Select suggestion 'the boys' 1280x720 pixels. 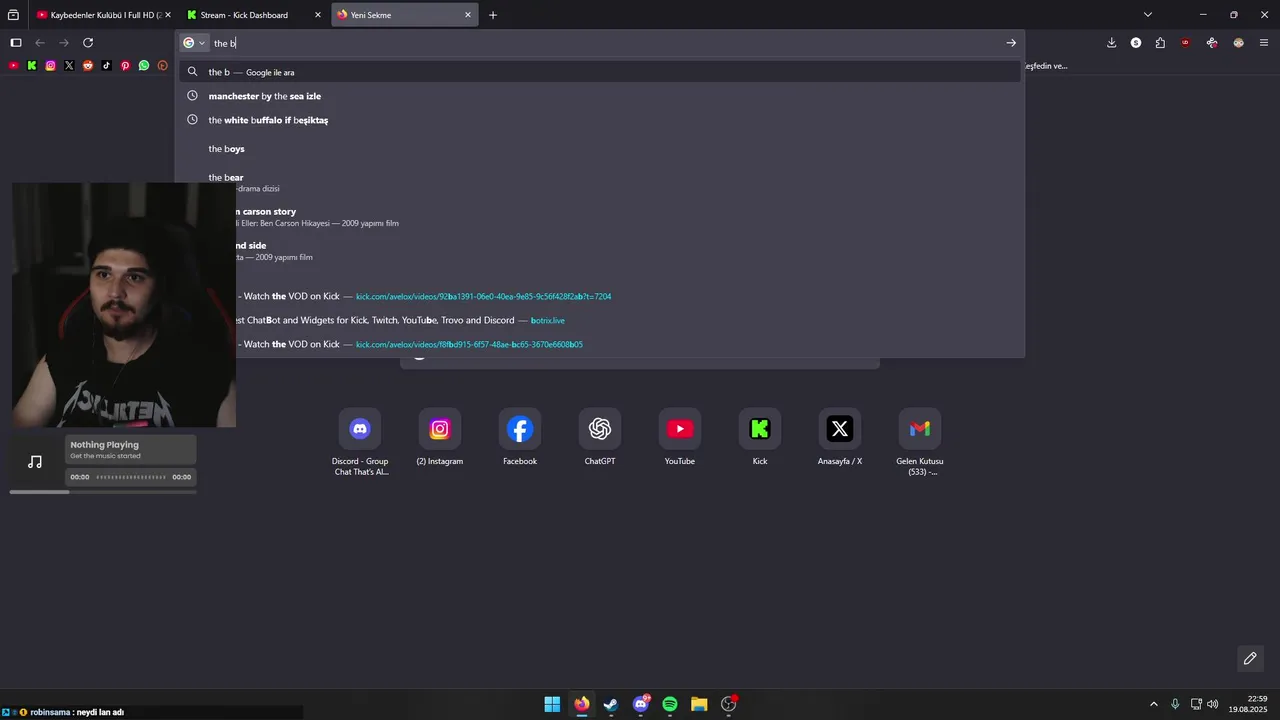click(600, 149)
